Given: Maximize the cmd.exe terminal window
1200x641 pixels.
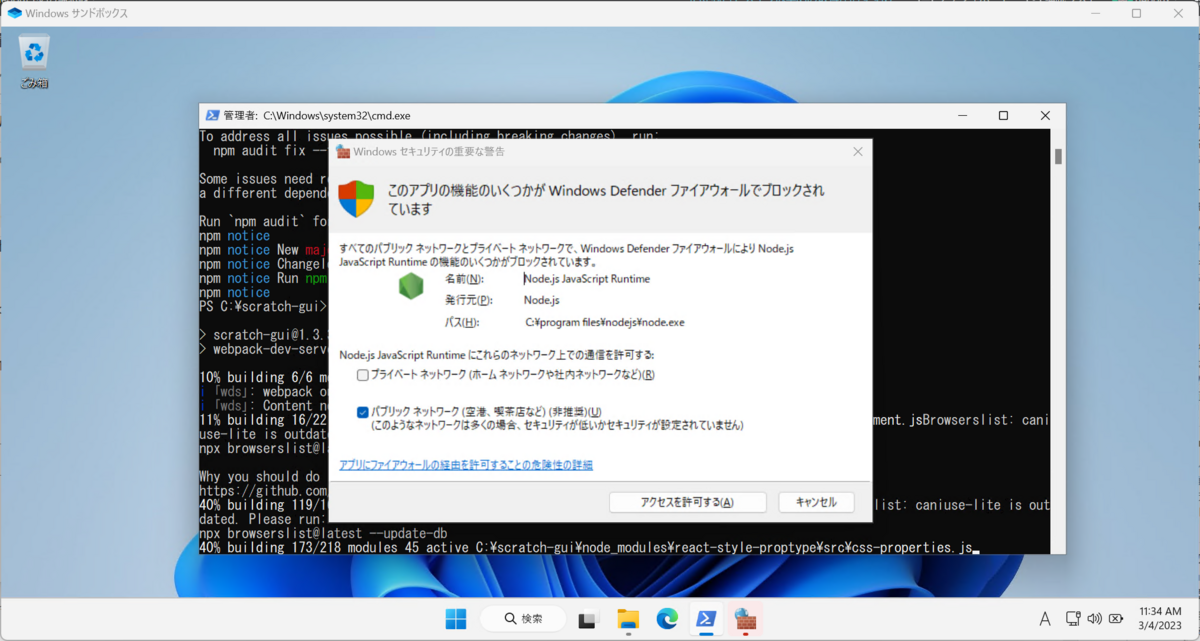Looking at the screenshot, I should 1003,116.
